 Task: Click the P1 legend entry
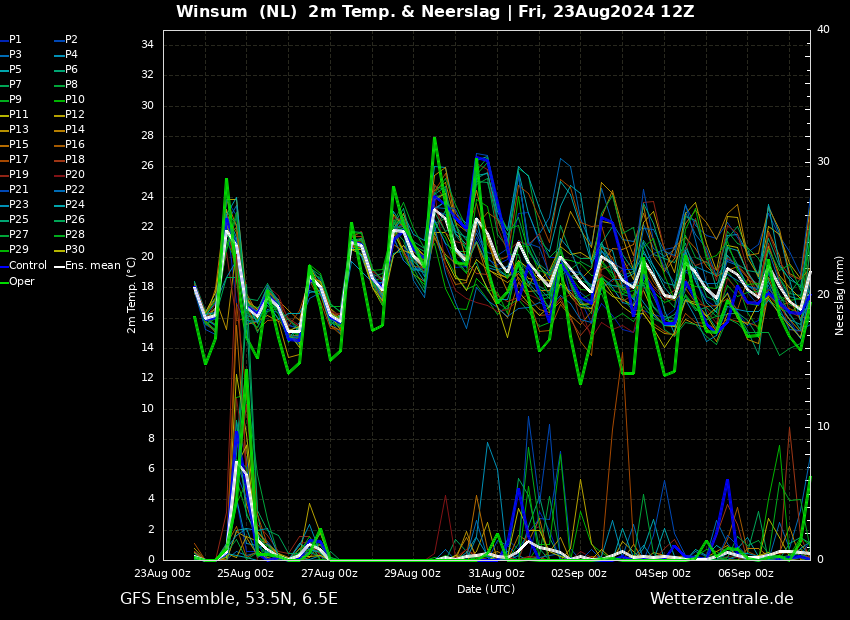click(11, 40)
